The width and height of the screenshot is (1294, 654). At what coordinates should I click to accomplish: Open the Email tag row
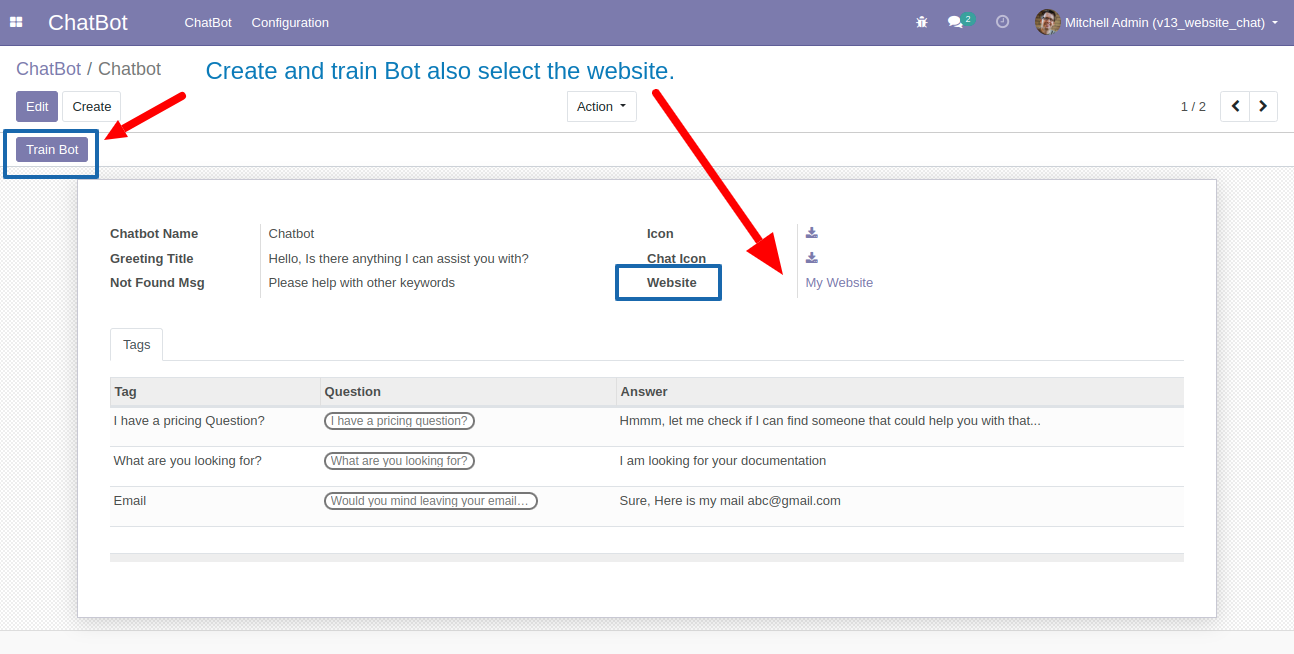coord(130,501)
